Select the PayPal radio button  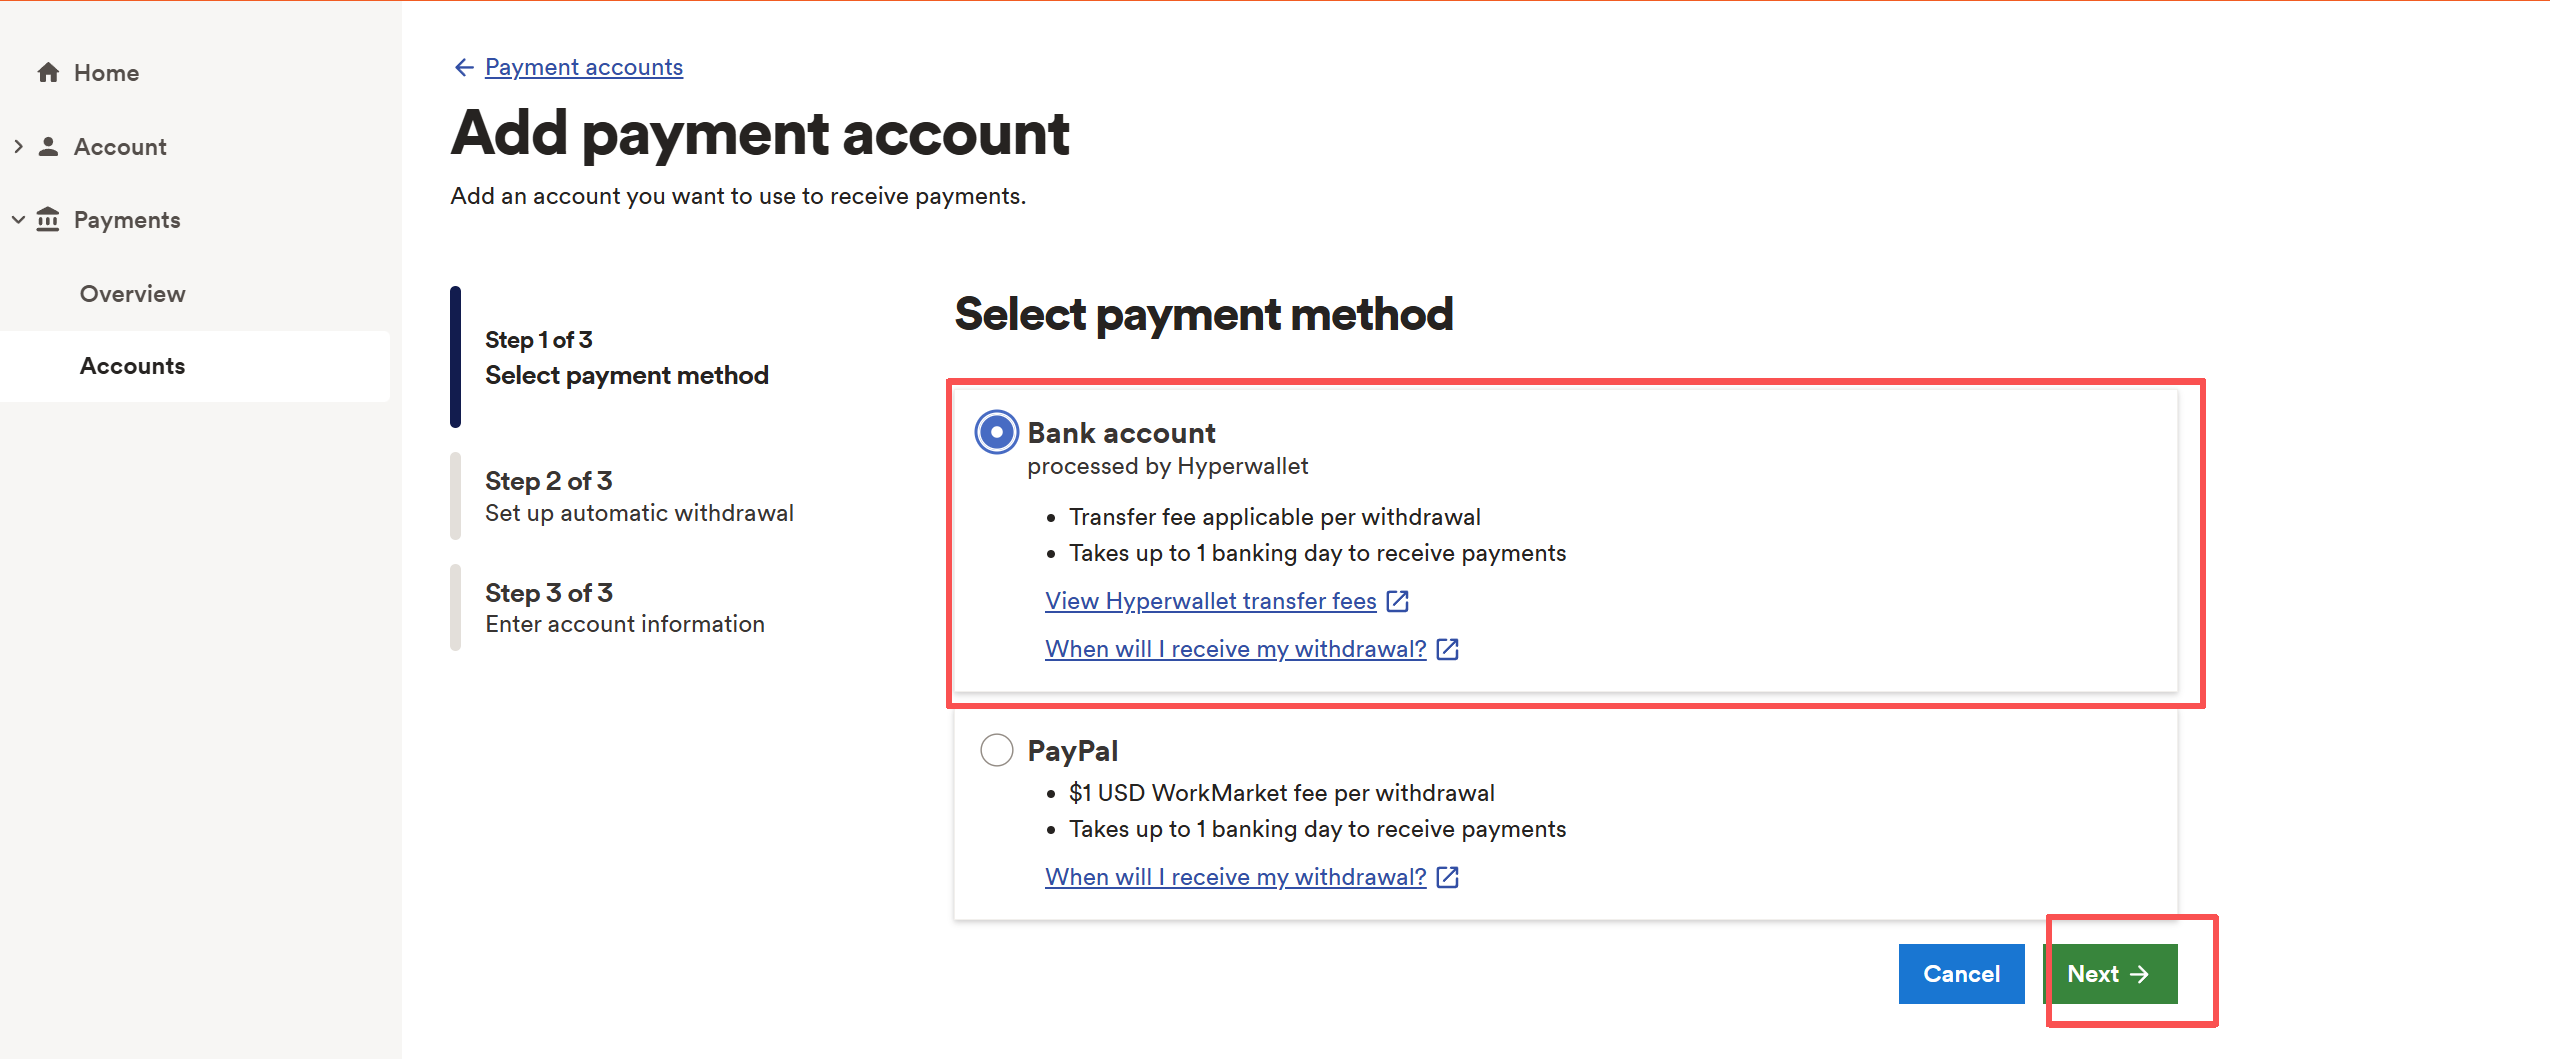coord(996,750)
